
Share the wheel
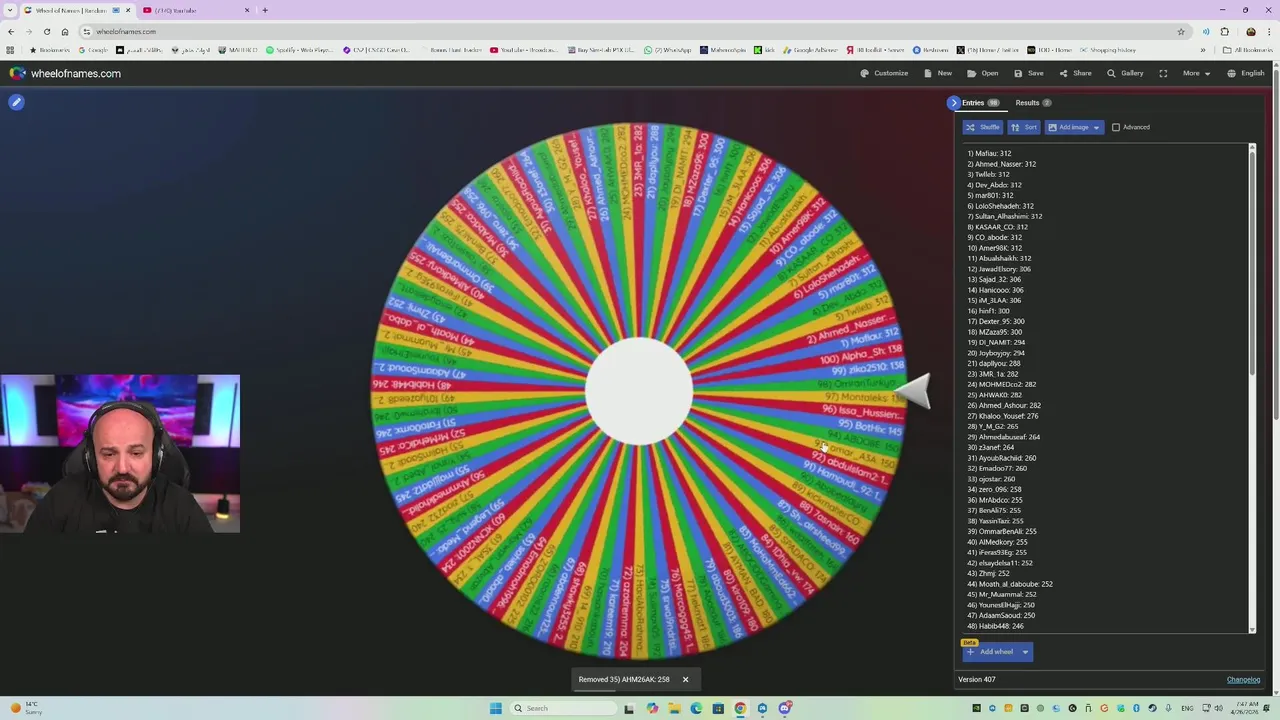point(1076,73)
